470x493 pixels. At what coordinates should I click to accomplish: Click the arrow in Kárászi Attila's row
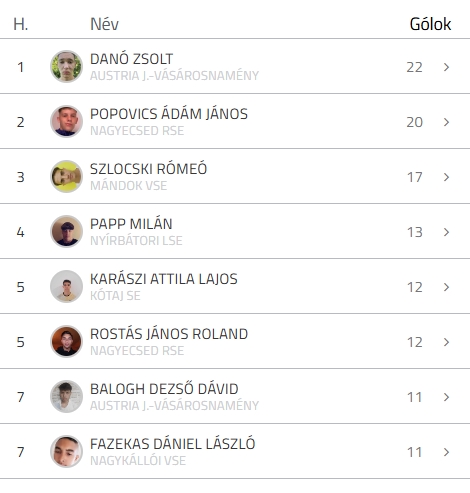[x=447, y=287]
